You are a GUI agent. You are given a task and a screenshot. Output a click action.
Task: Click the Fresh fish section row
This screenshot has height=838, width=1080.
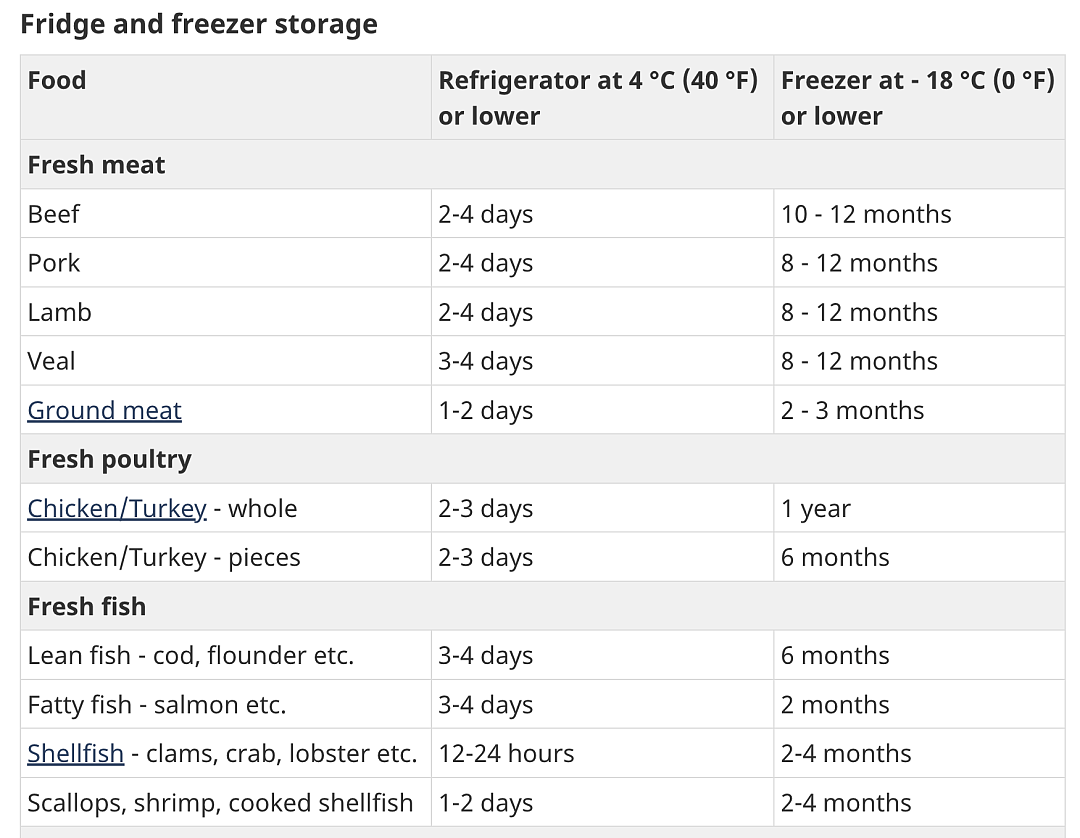click(543, 607)
